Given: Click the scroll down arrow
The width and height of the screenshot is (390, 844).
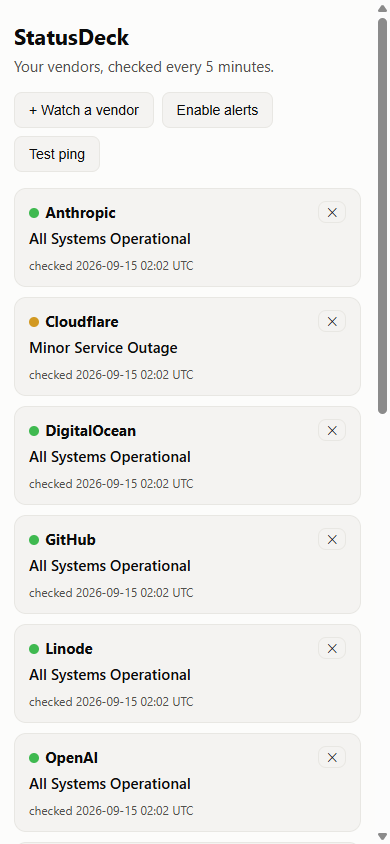Looking at the screenshot, I should pos(382,836).
